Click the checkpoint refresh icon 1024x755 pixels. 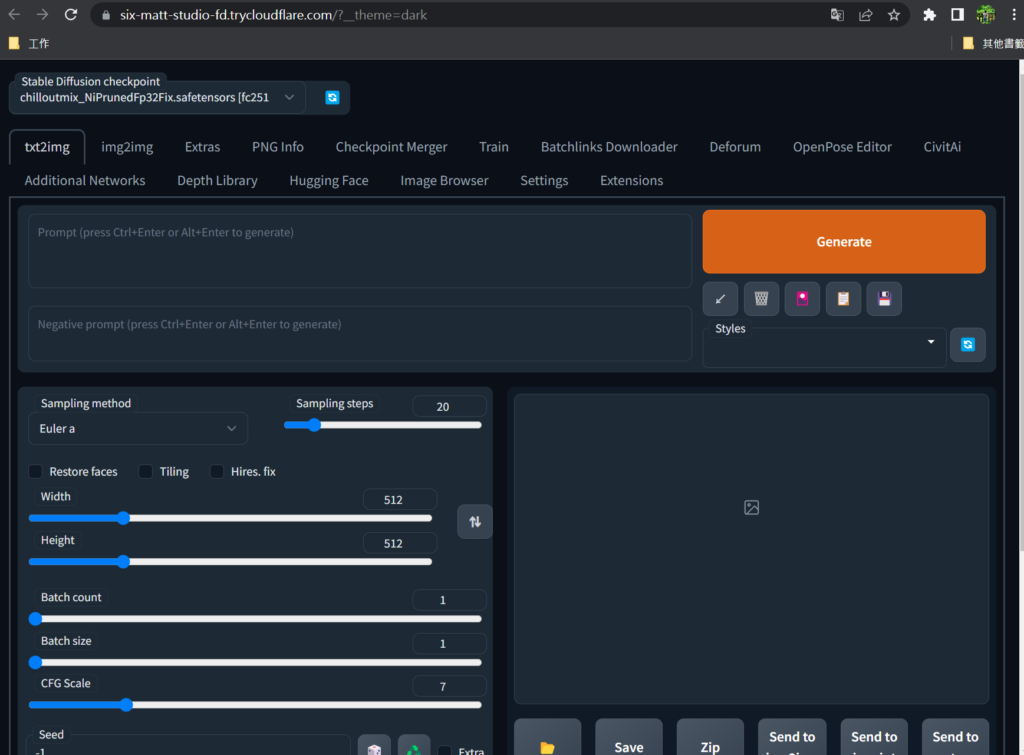[332, 97]
